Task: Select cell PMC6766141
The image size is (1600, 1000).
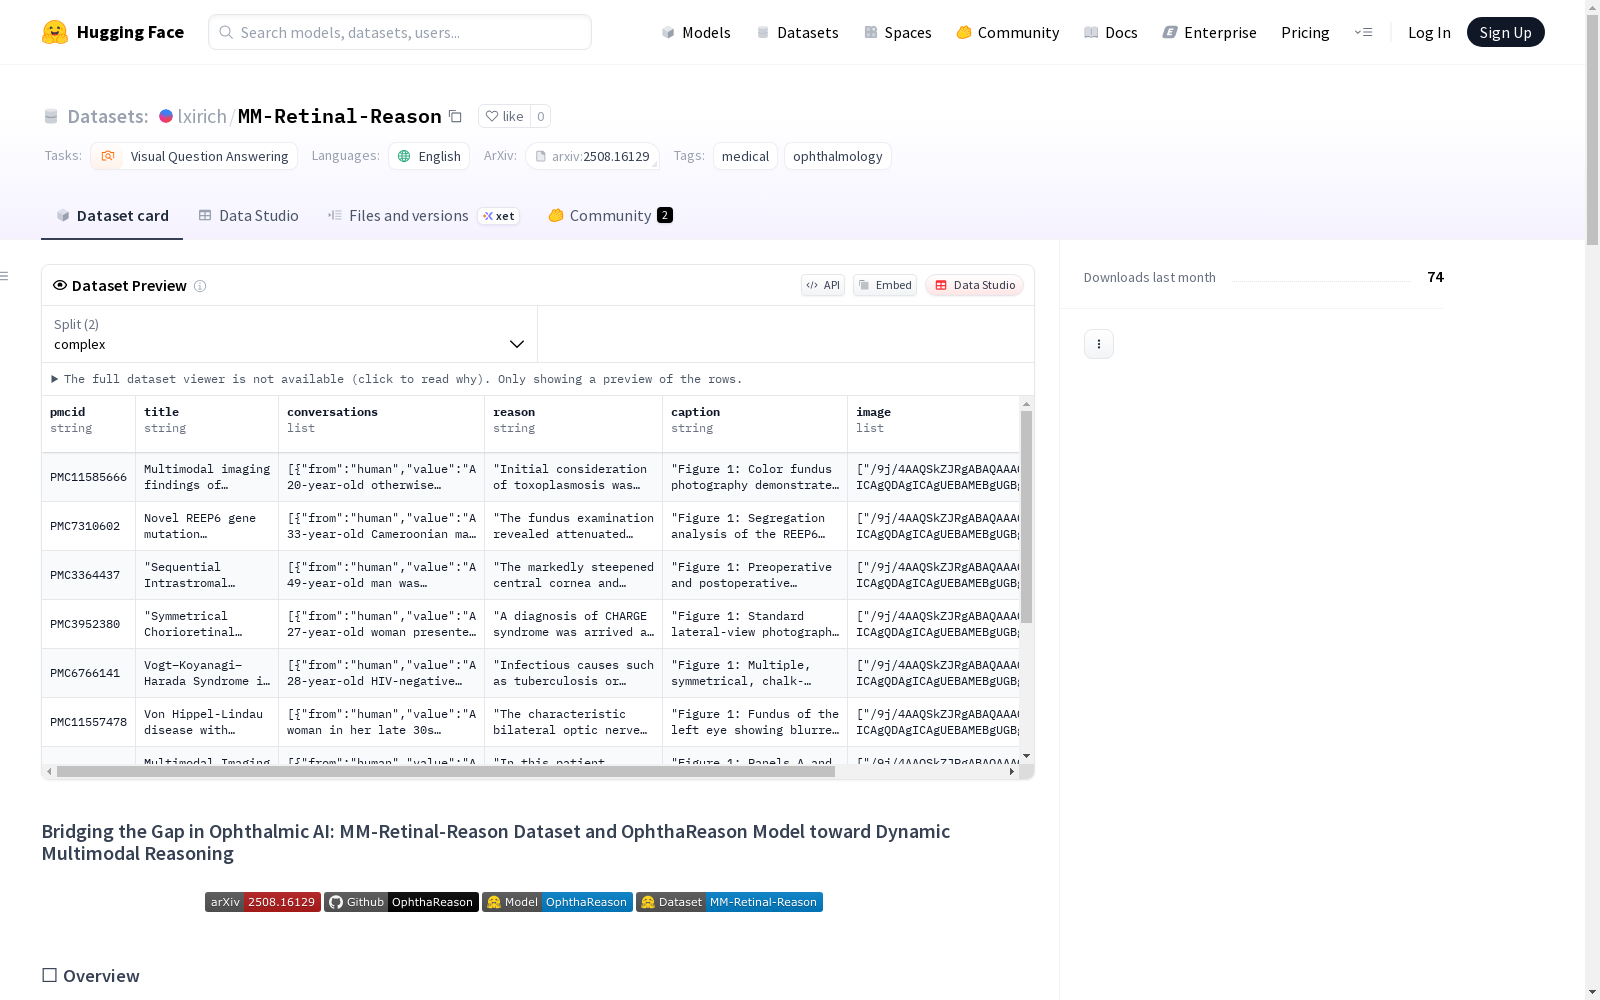Action: click(88, 673)
